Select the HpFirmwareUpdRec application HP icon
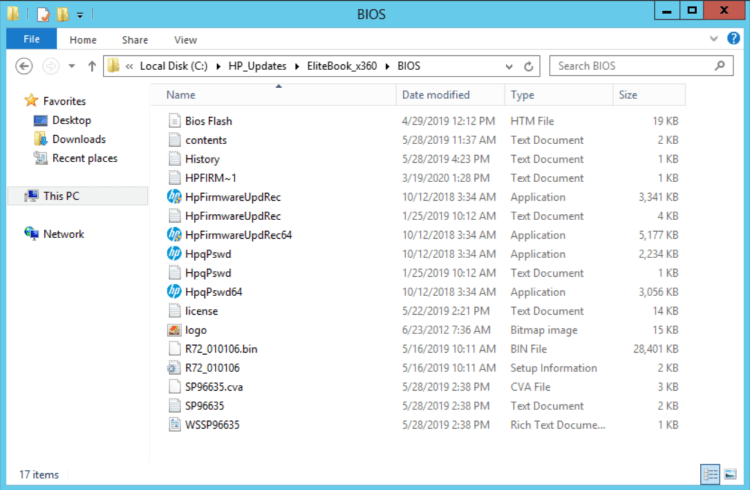 (174, 197)
